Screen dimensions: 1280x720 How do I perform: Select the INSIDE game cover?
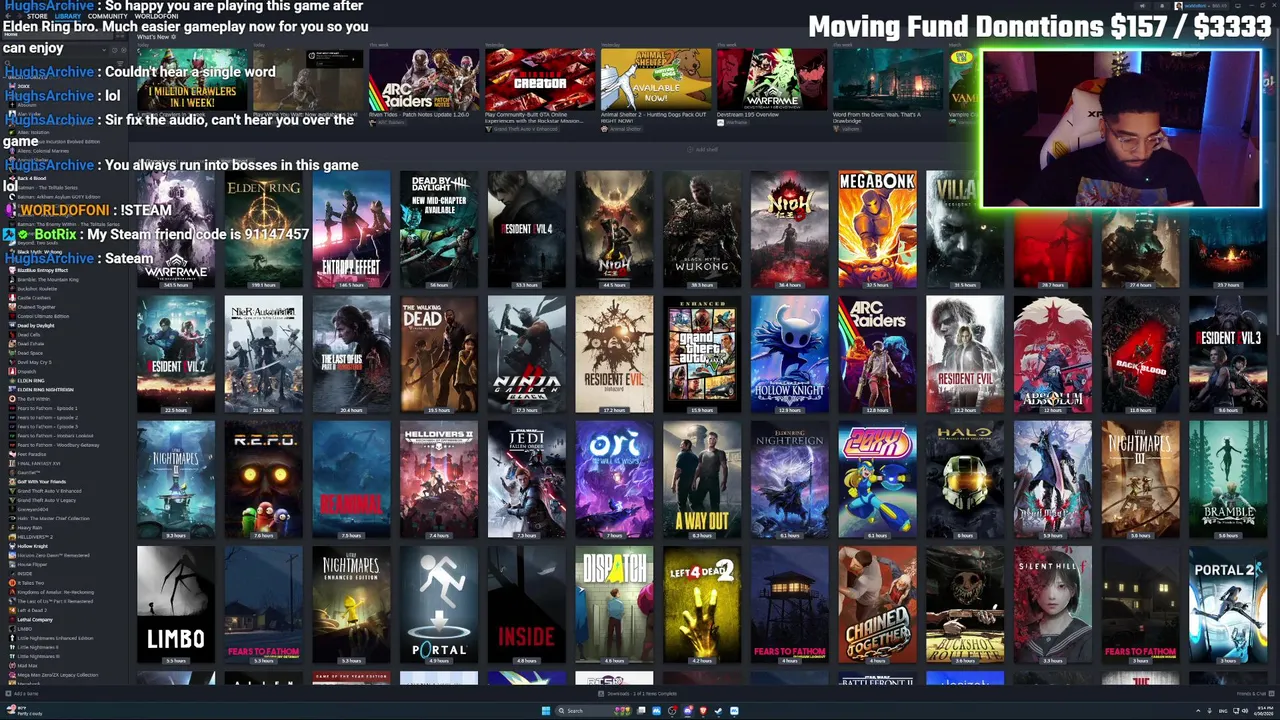coord(527,604)
